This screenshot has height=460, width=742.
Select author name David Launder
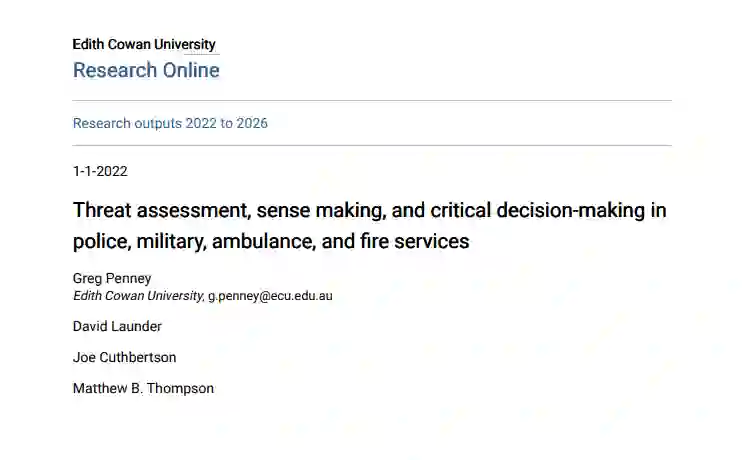[117, 326]
